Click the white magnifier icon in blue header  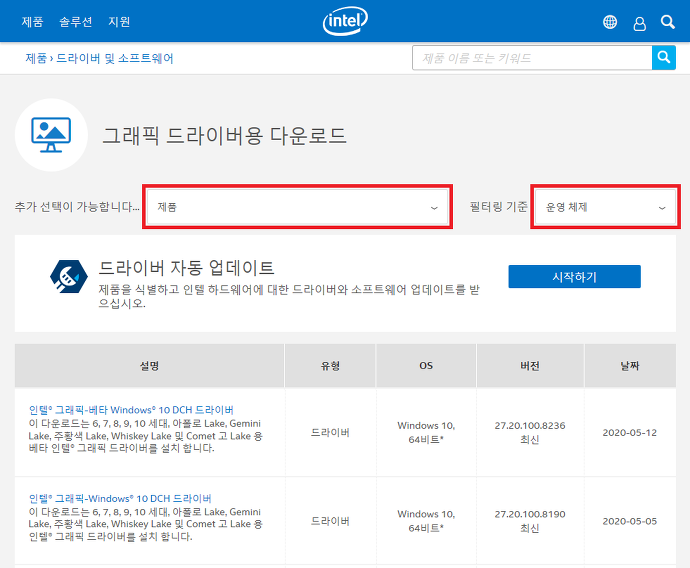668,22
